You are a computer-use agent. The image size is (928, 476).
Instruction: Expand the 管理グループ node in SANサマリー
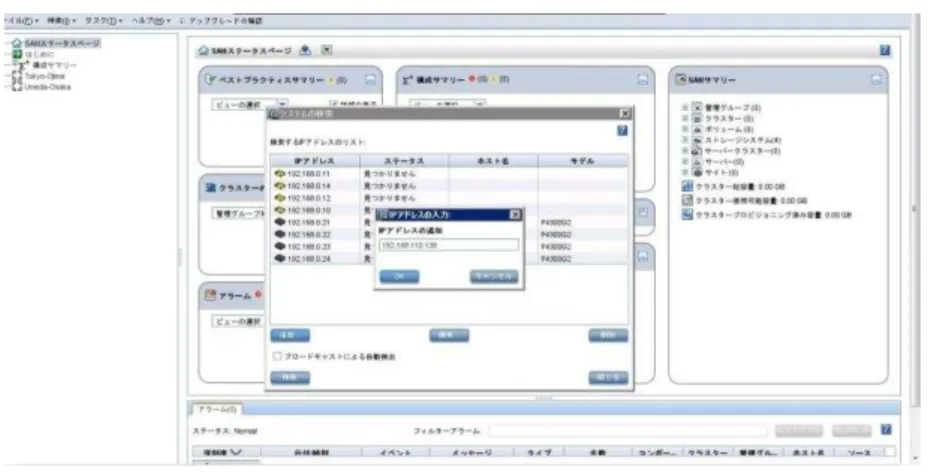pos(685,108)
